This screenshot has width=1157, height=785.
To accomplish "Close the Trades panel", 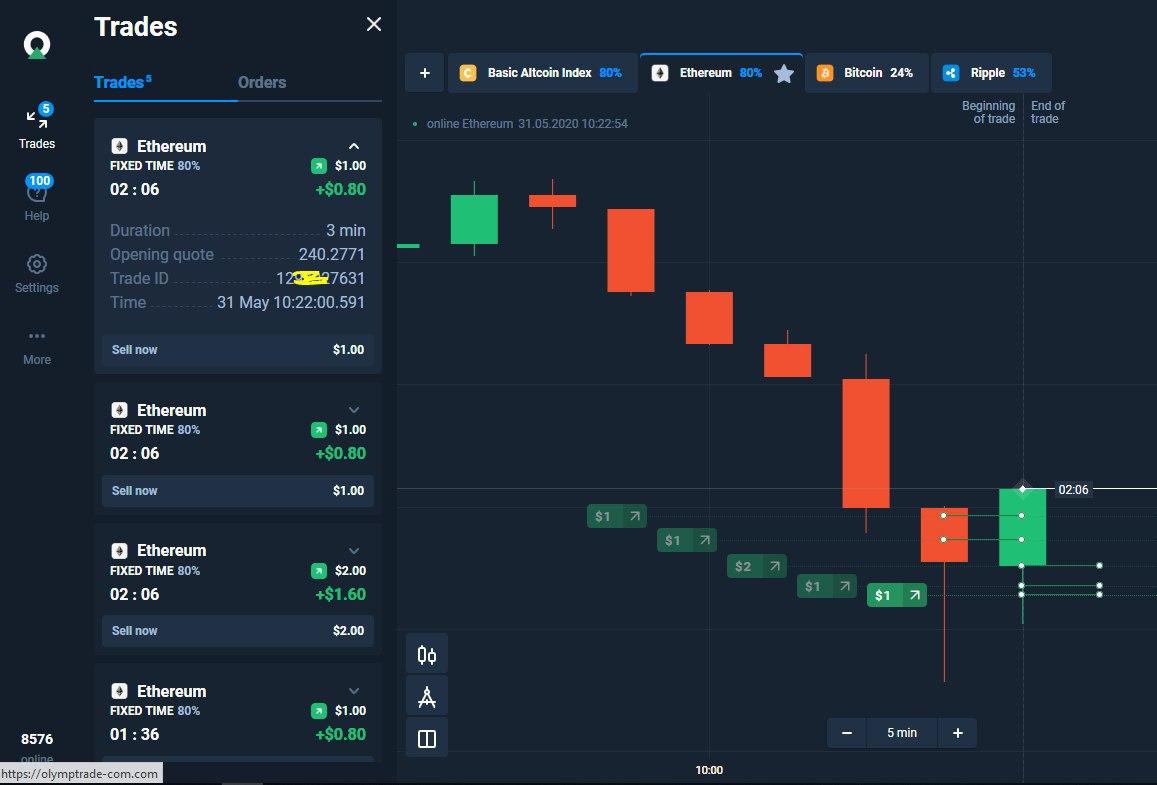I will point(374,24).
